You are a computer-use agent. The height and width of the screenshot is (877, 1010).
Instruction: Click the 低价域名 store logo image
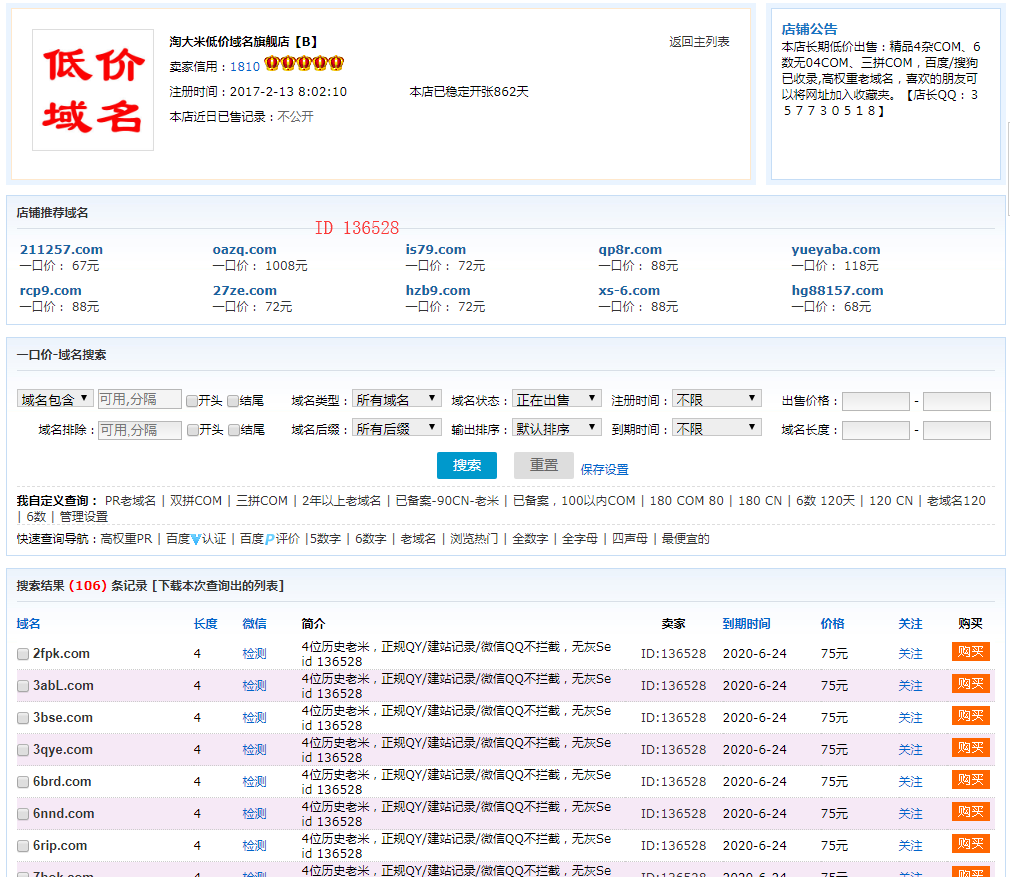(x=93, y=90)
